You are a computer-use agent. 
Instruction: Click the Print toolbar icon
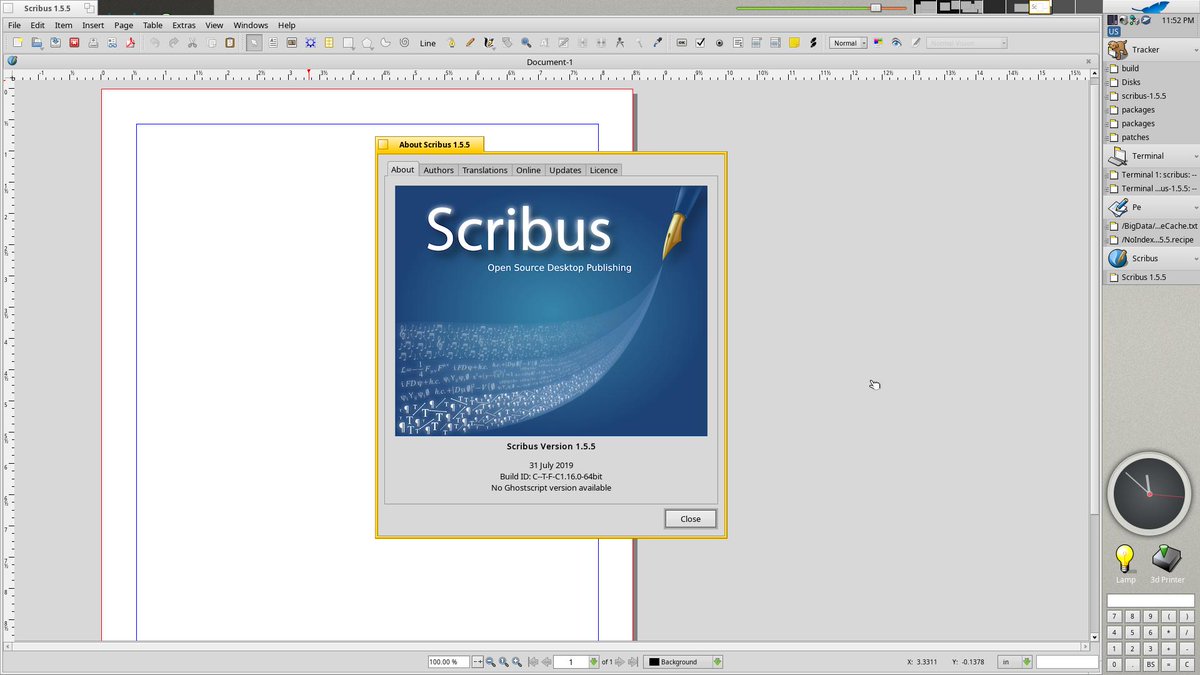tap(93, 43)
